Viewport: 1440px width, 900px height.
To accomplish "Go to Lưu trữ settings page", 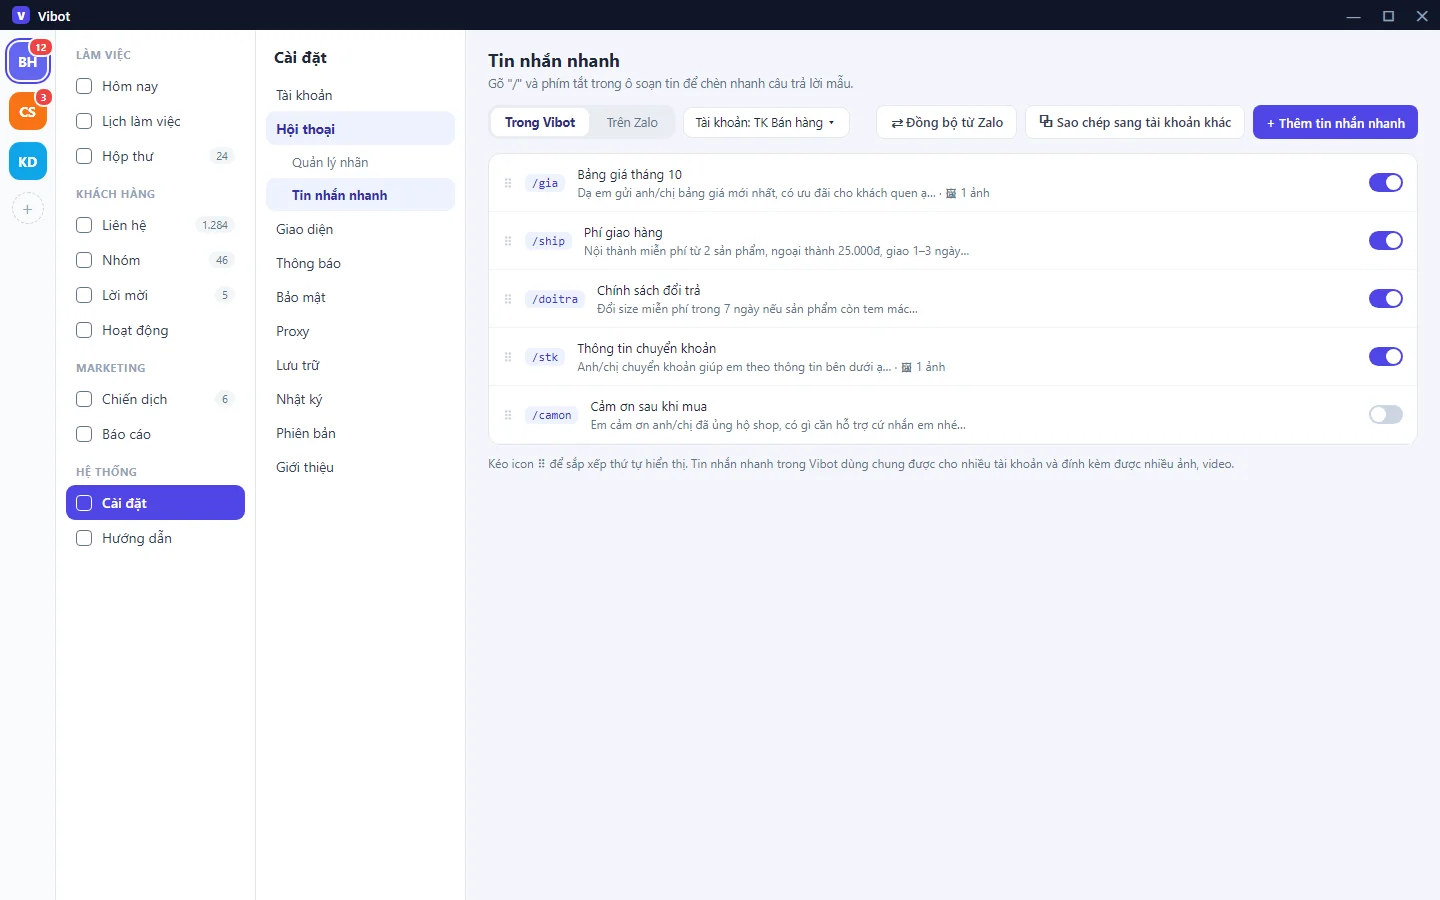I will point(360,365).
